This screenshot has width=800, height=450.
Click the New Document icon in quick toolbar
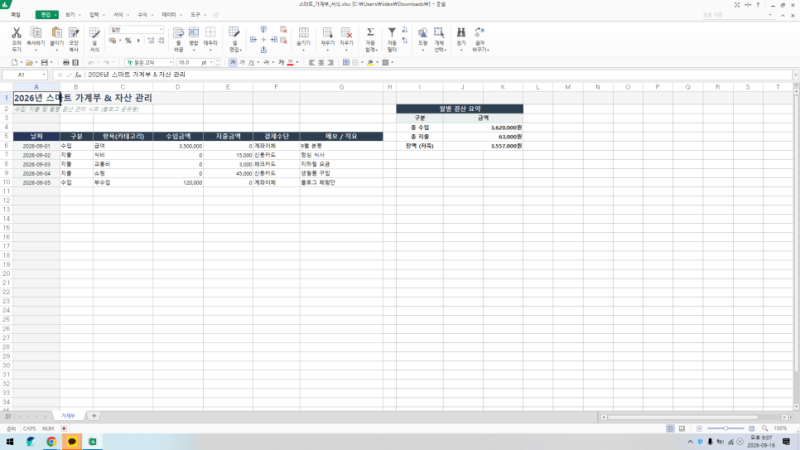(x=14, y=62)
